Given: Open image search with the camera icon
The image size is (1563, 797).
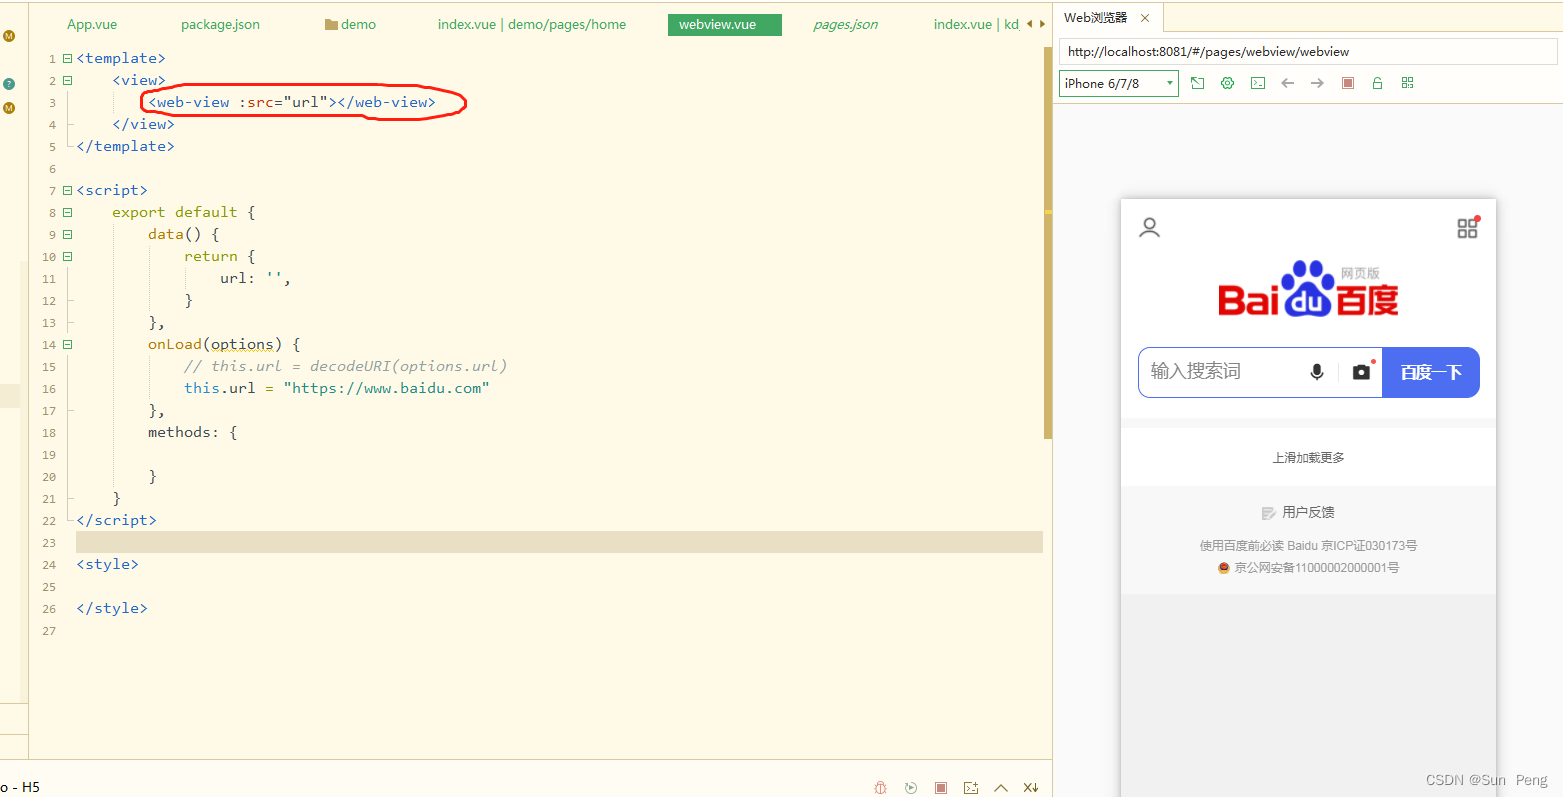Looking at the screenshot, I should click(1361, 372).
